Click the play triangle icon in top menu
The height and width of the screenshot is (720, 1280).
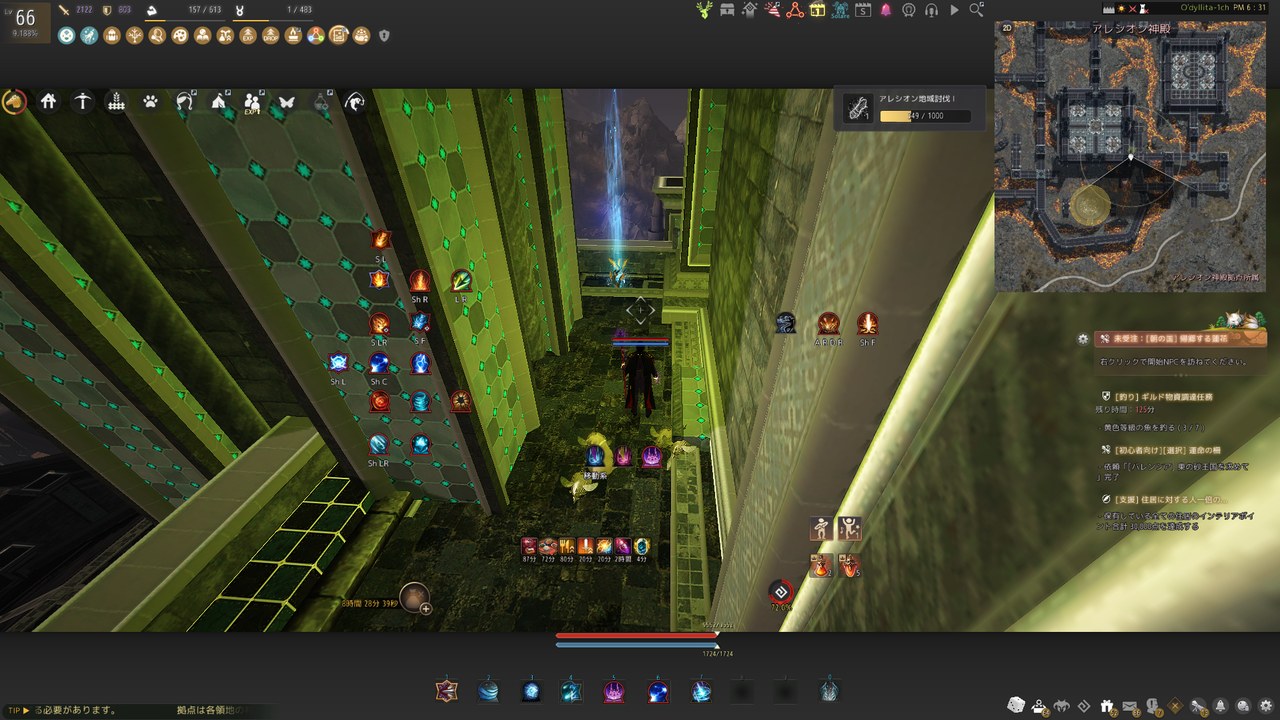[954, 10]
